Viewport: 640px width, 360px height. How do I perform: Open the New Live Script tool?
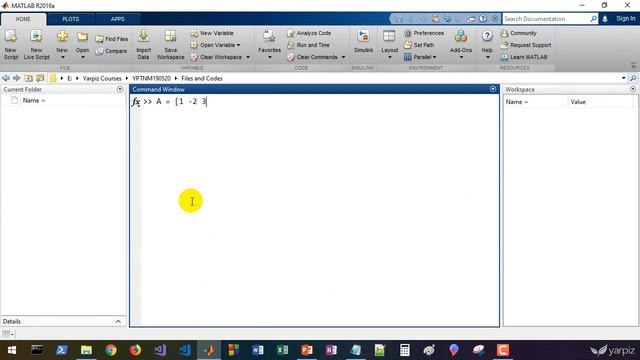point(36,45)
